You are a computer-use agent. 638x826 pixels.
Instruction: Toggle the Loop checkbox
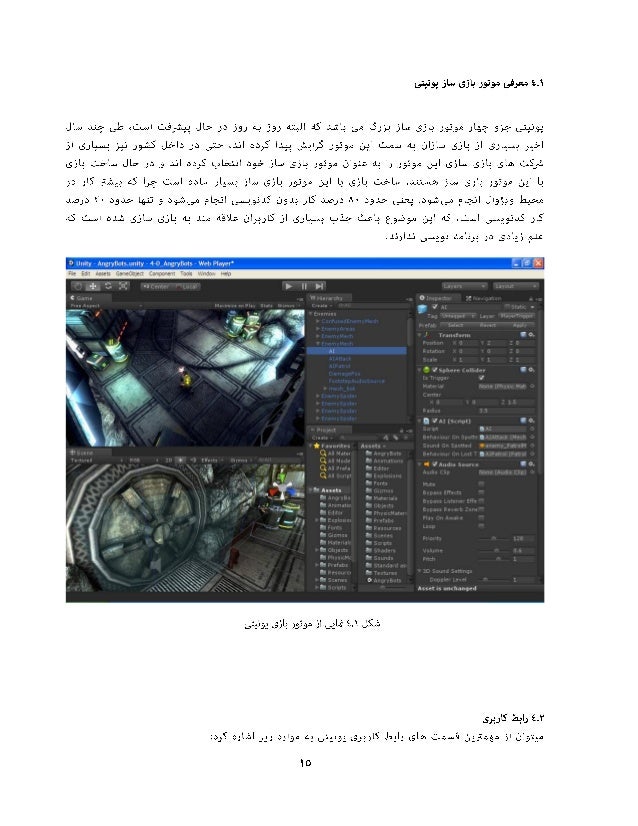point(481,526)
